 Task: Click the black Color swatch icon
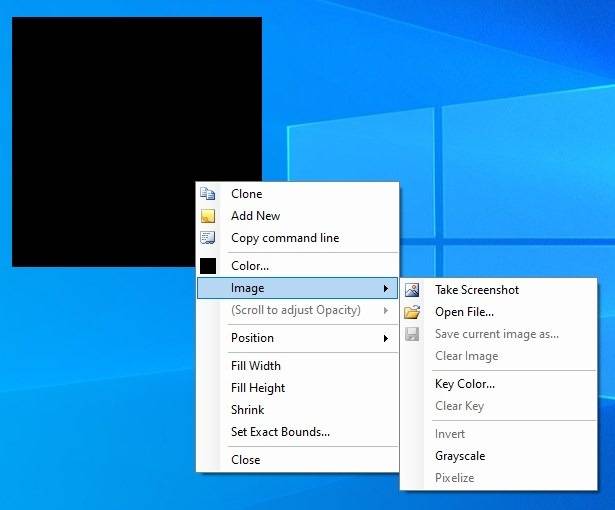pos(207,266)
